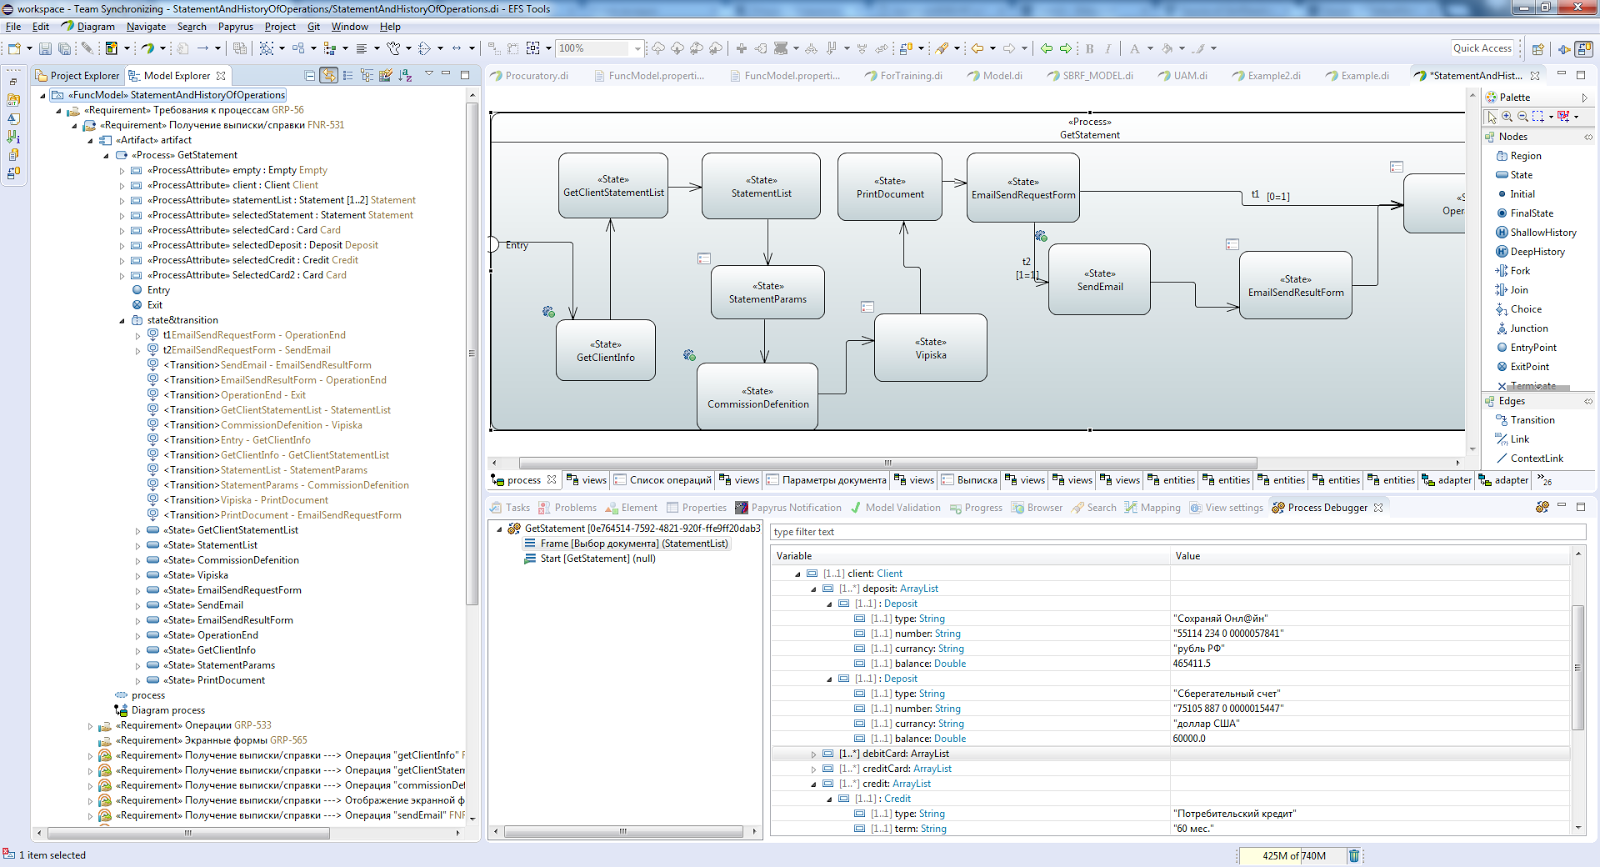Toggle the italic font style button

(x=1108, y=48)
